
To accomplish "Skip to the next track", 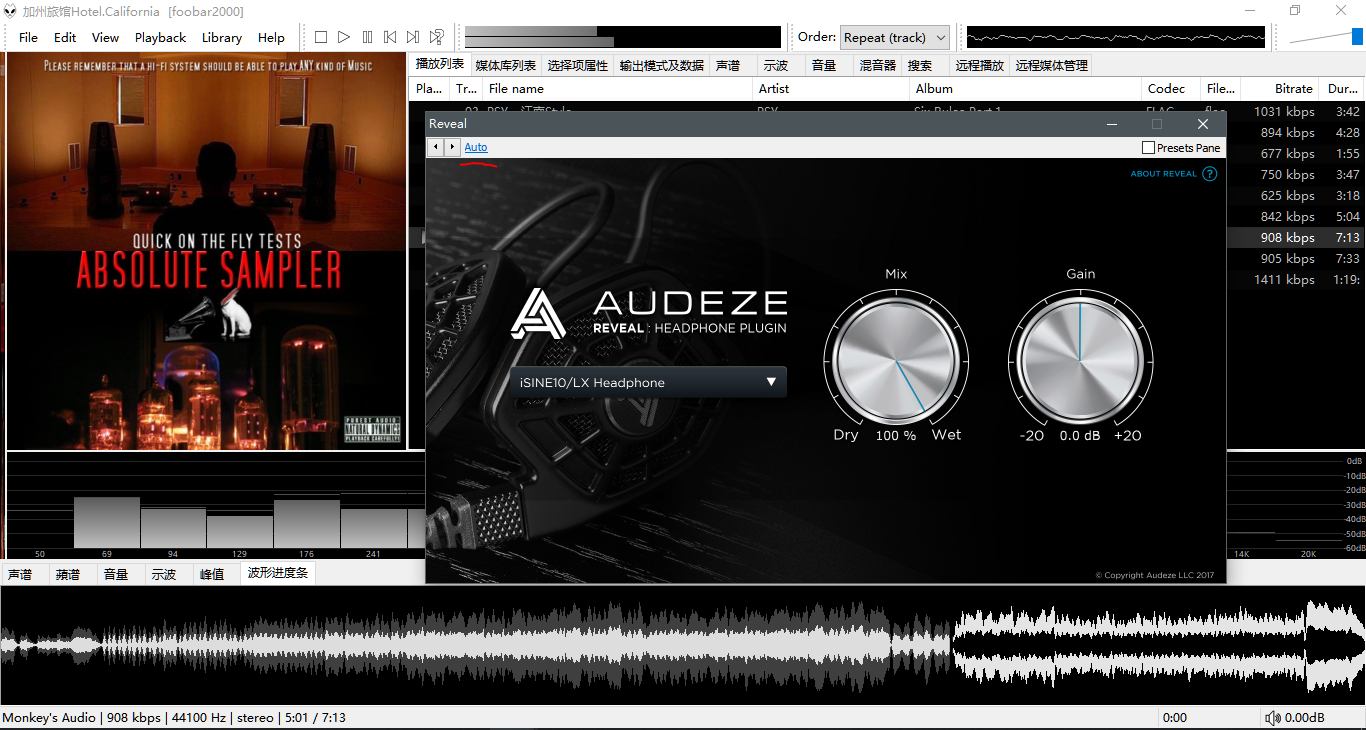I will click(413, 37).
